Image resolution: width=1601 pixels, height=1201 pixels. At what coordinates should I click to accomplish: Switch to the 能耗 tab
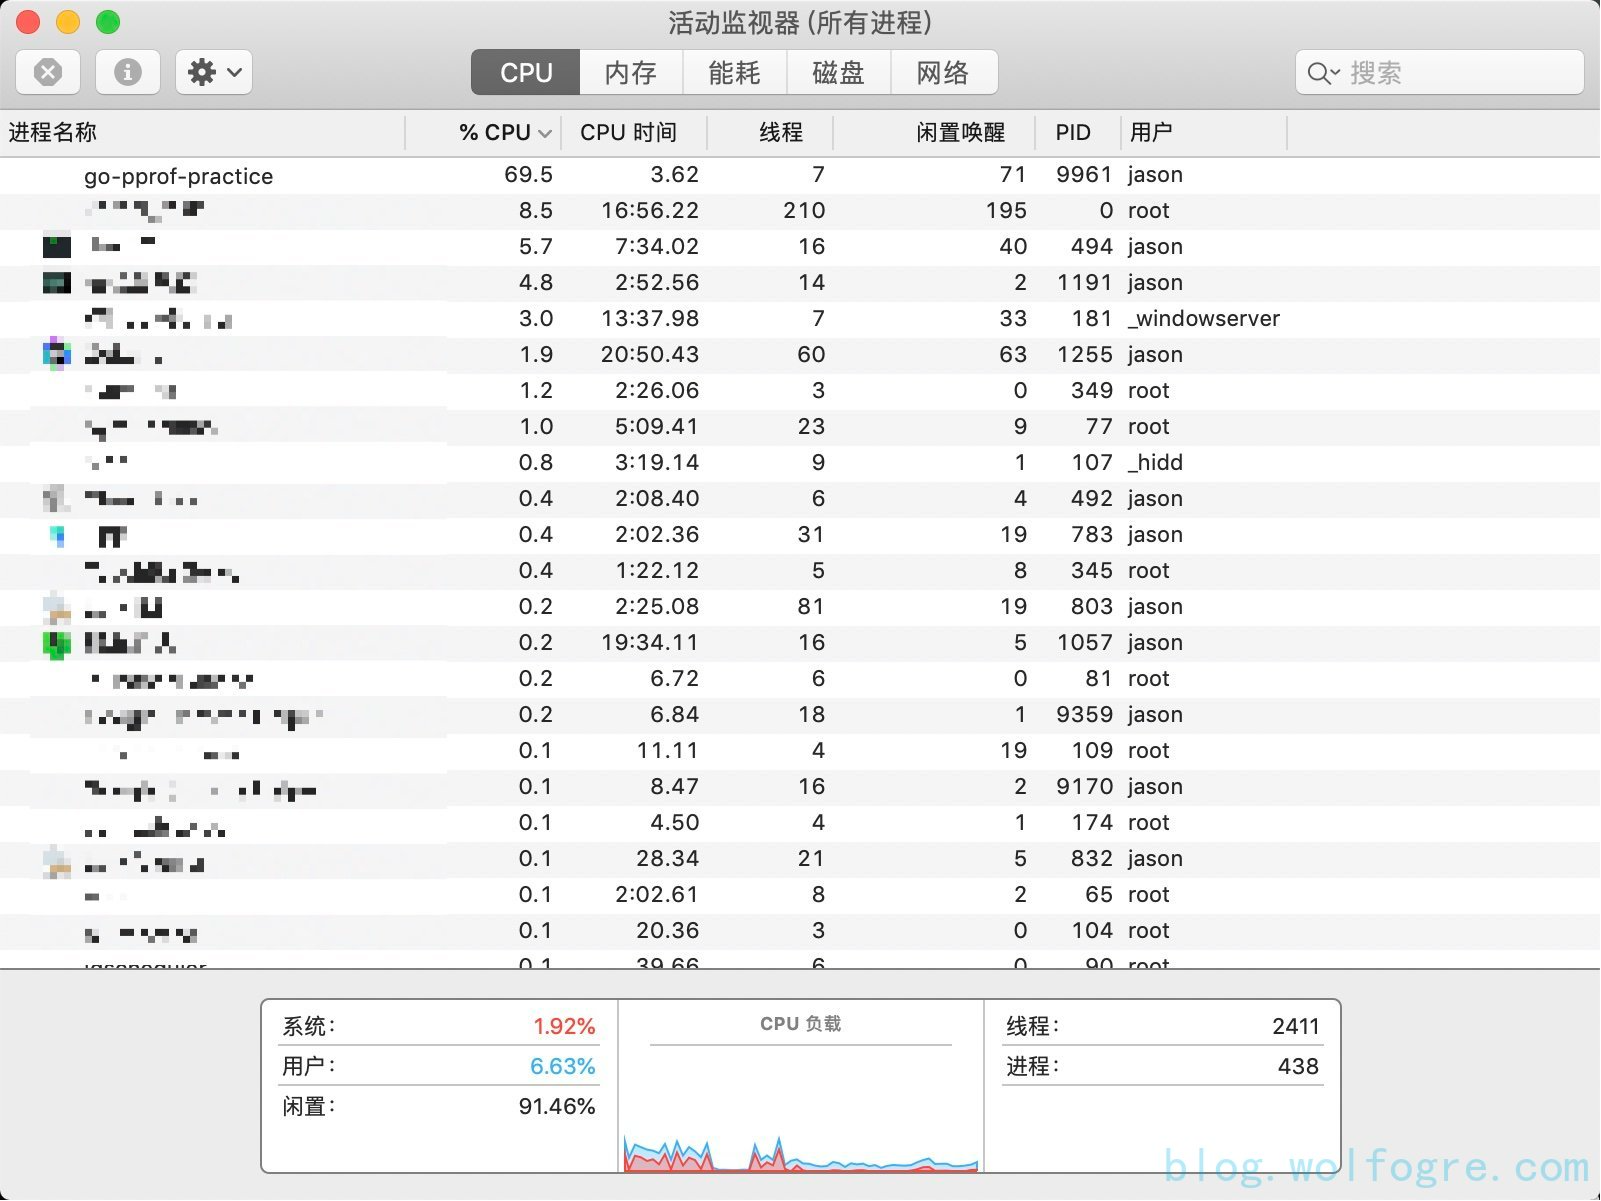click(734, 72)
